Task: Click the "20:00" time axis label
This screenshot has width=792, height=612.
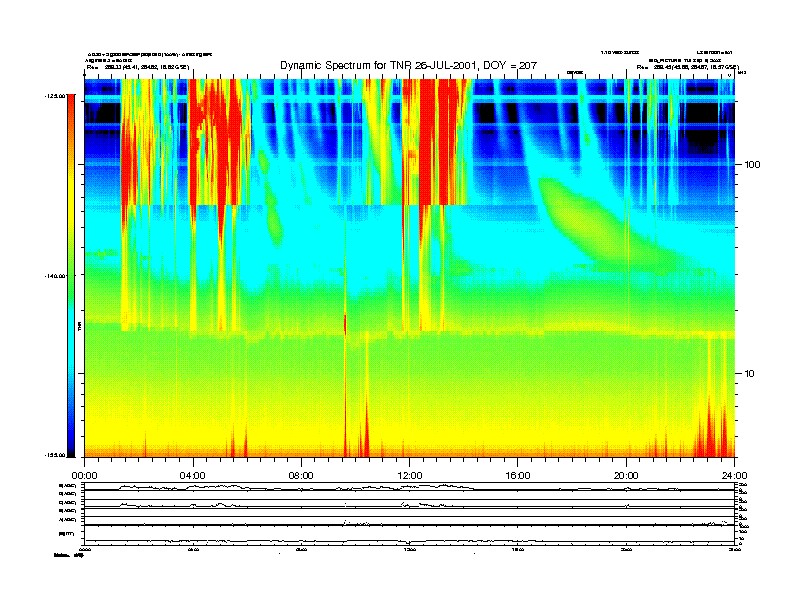Action: point(626,475)
